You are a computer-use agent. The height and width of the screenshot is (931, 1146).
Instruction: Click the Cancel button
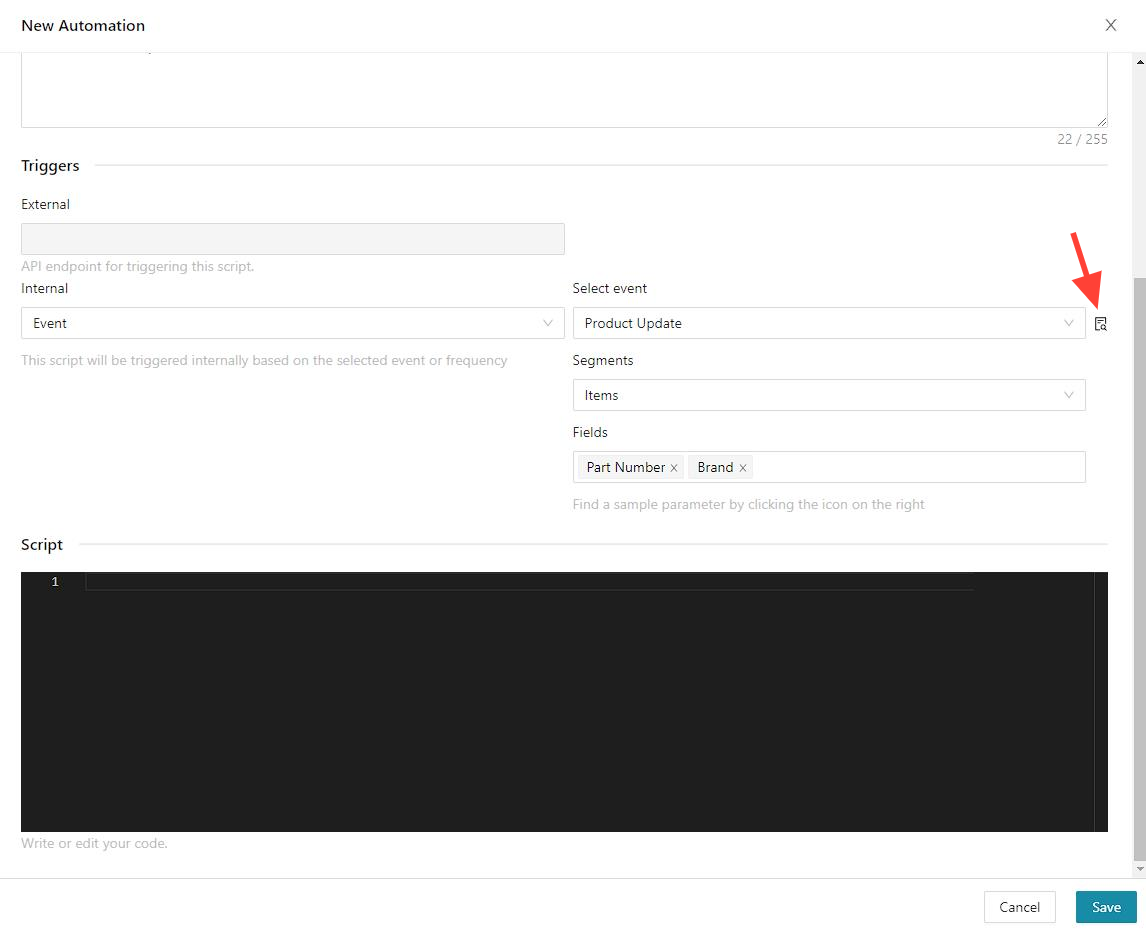click(x=1019, y=907)
